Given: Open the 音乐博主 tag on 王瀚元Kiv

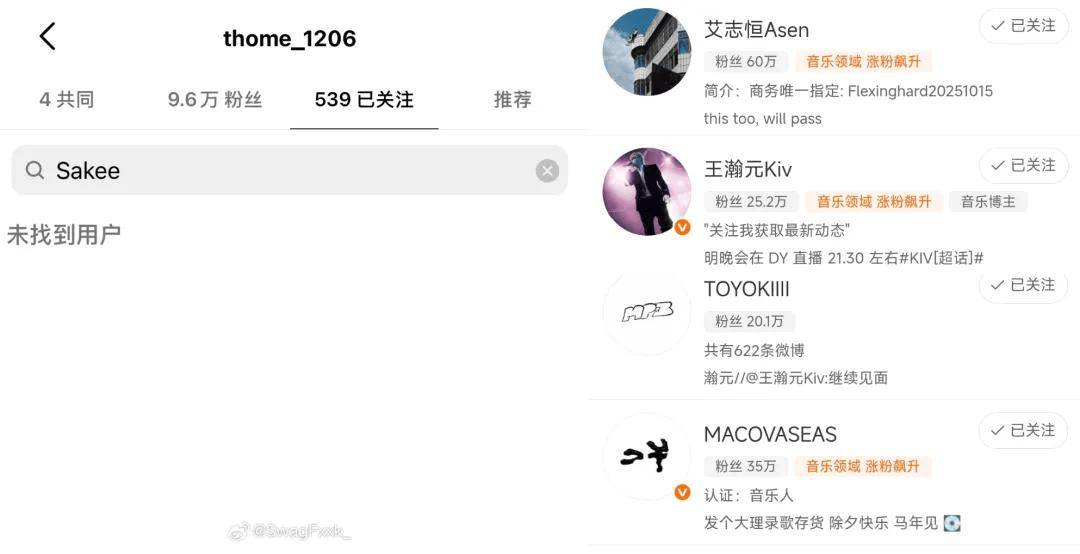Looking at the screenshot, I should [x=988, y=201].
